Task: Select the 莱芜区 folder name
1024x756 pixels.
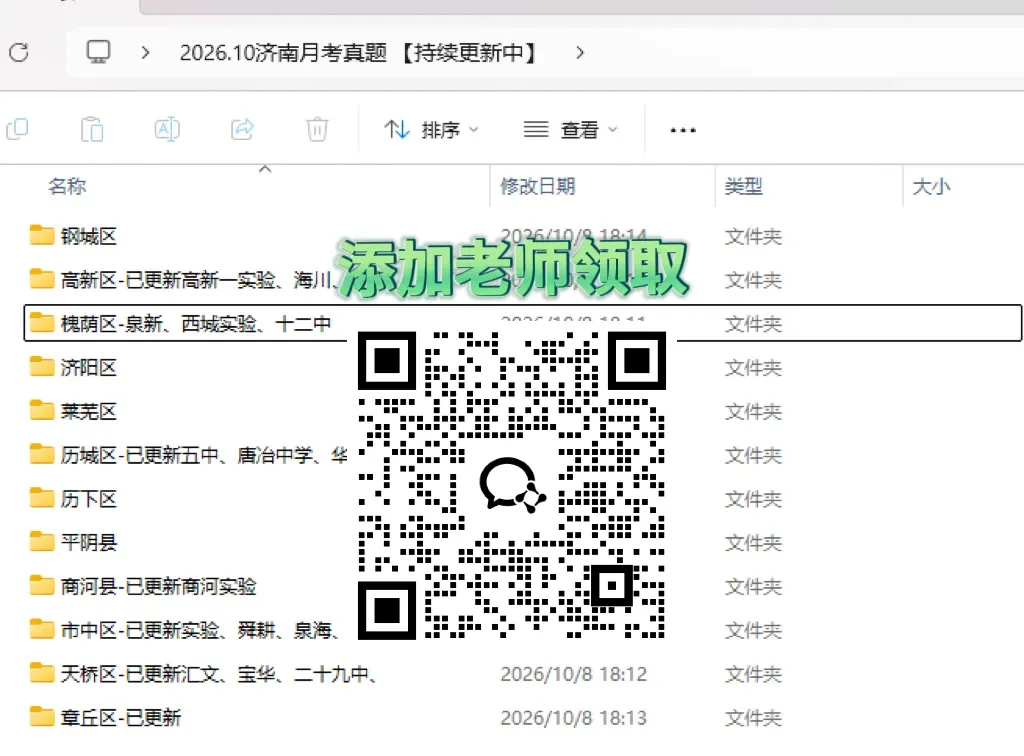Action: click(89, 411)
